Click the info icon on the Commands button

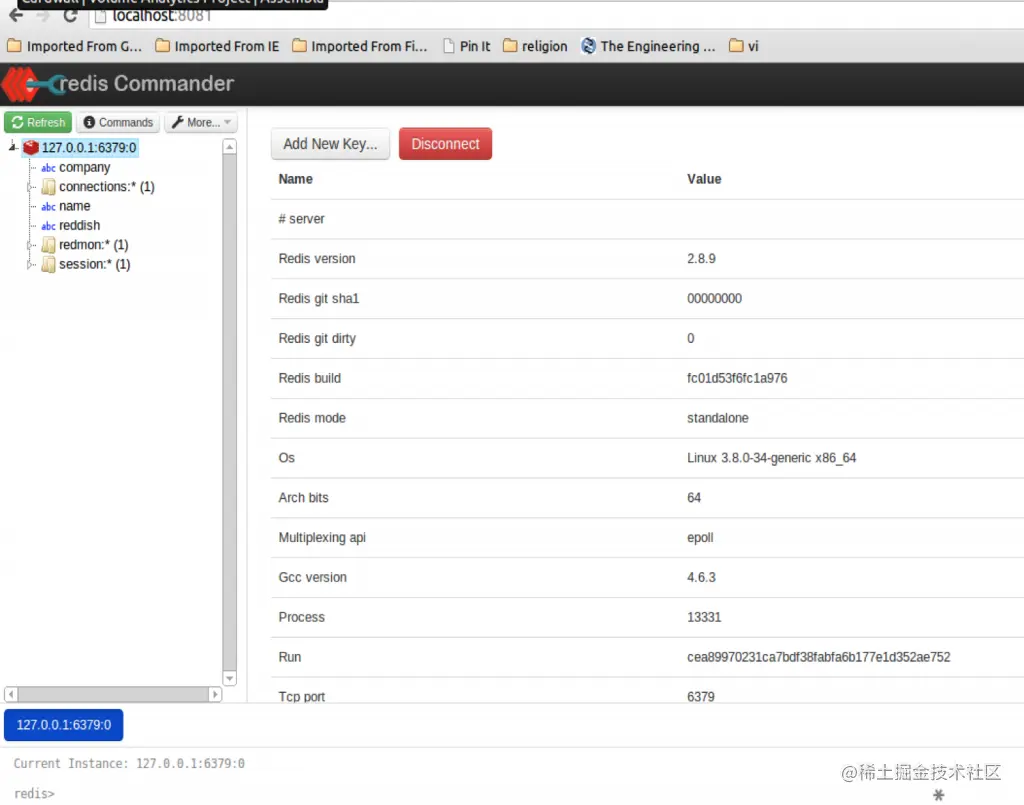click(91, 122)
